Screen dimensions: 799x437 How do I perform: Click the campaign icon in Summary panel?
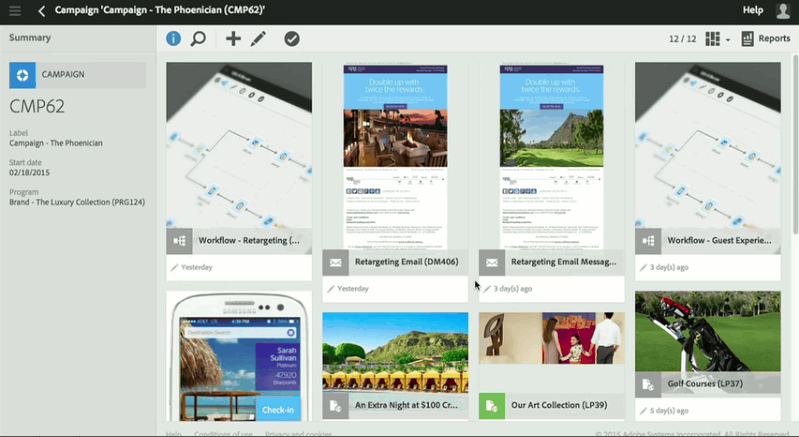coord(23,75)
